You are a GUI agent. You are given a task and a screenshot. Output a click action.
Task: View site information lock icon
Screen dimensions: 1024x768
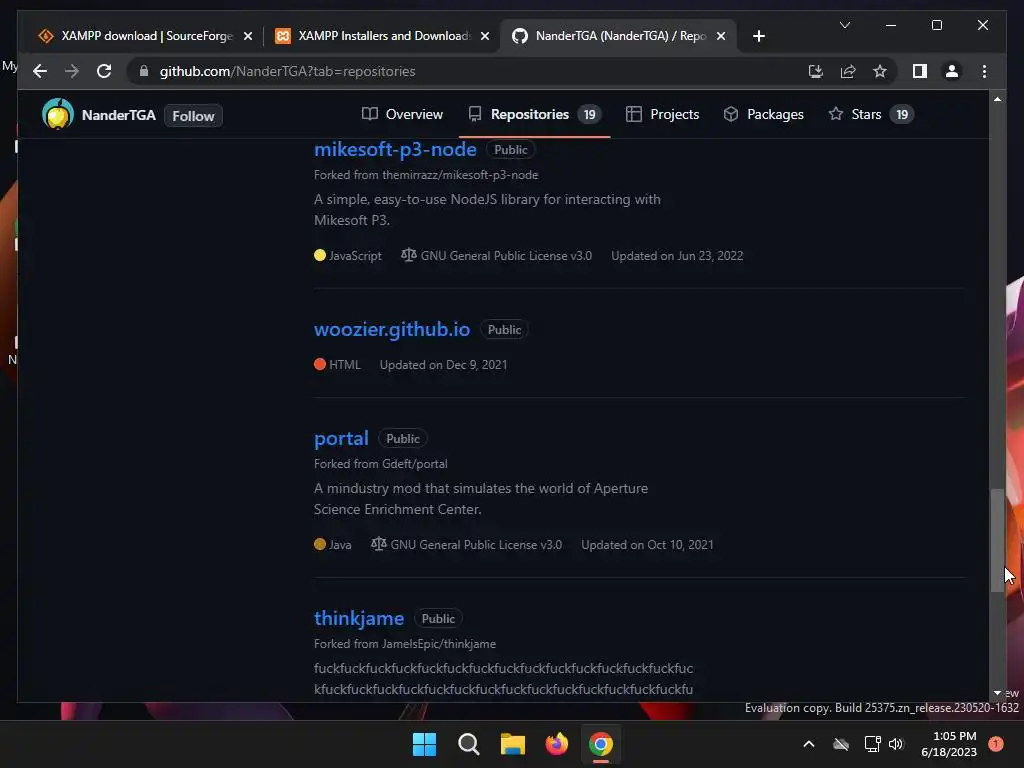coord(144,71)
